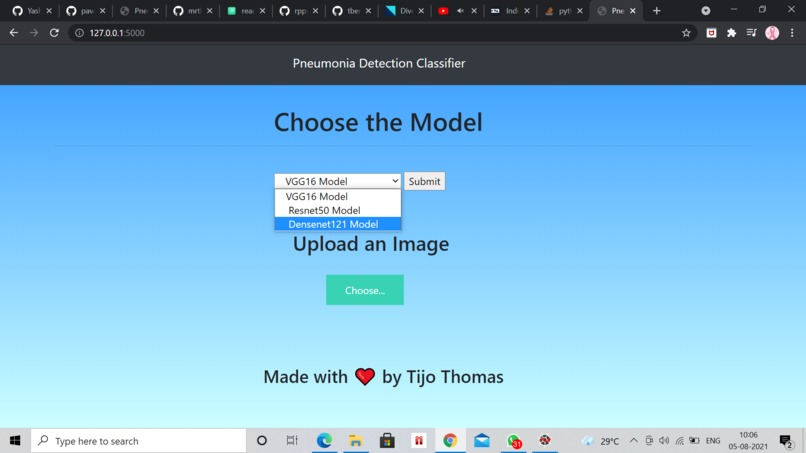The image size is (806, 453).
Task: Open the Chrome profile avatar
Action: click(x=772, y=33)
